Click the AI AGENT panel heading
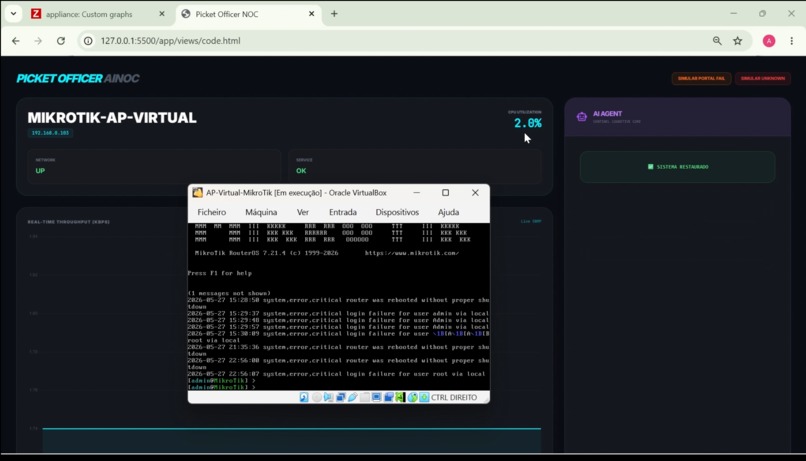The image size is (806, 461). pyautogui.click(x=608, y=114)
